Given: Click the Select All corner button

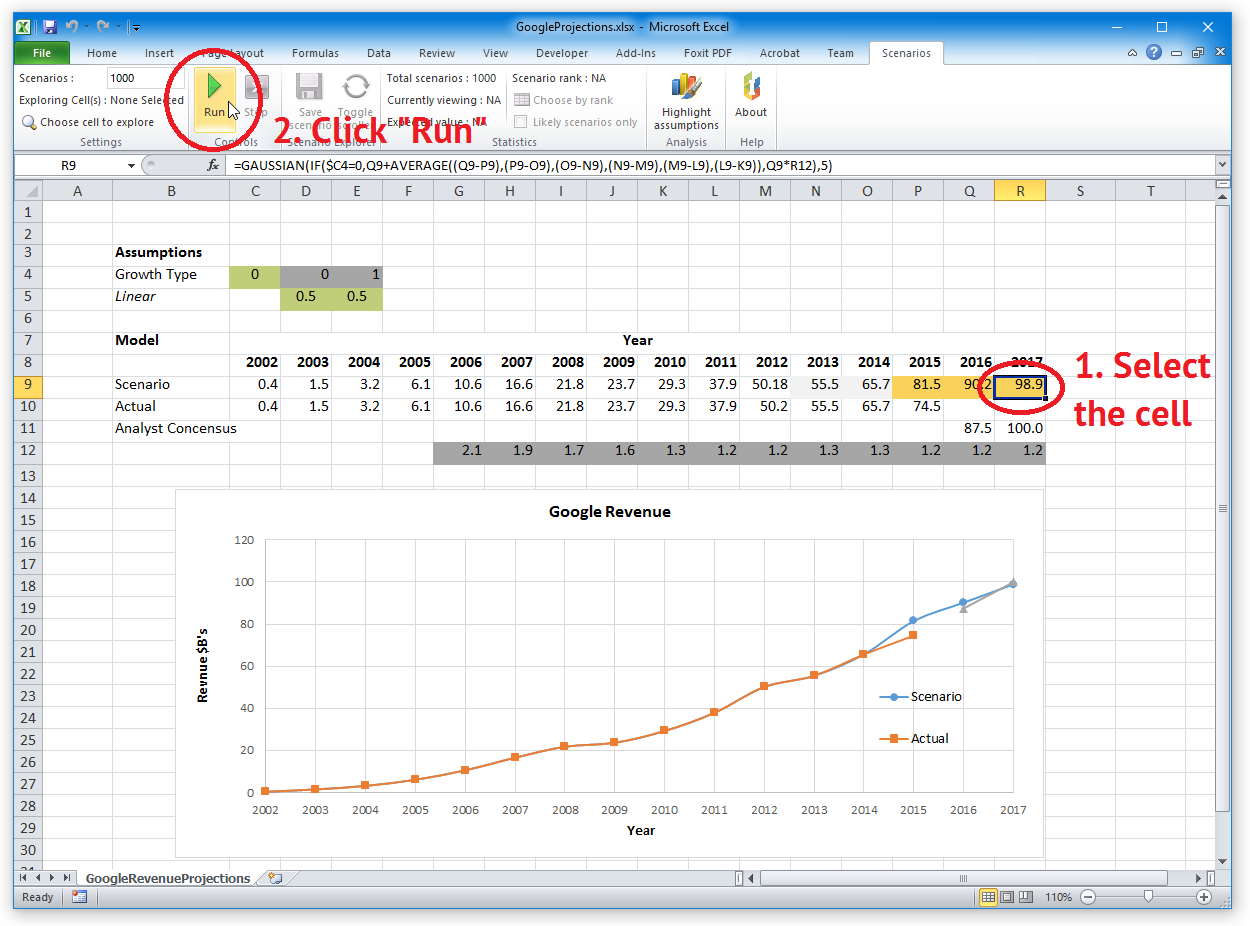Looking at the screenshot, I should tap(28, 191).
